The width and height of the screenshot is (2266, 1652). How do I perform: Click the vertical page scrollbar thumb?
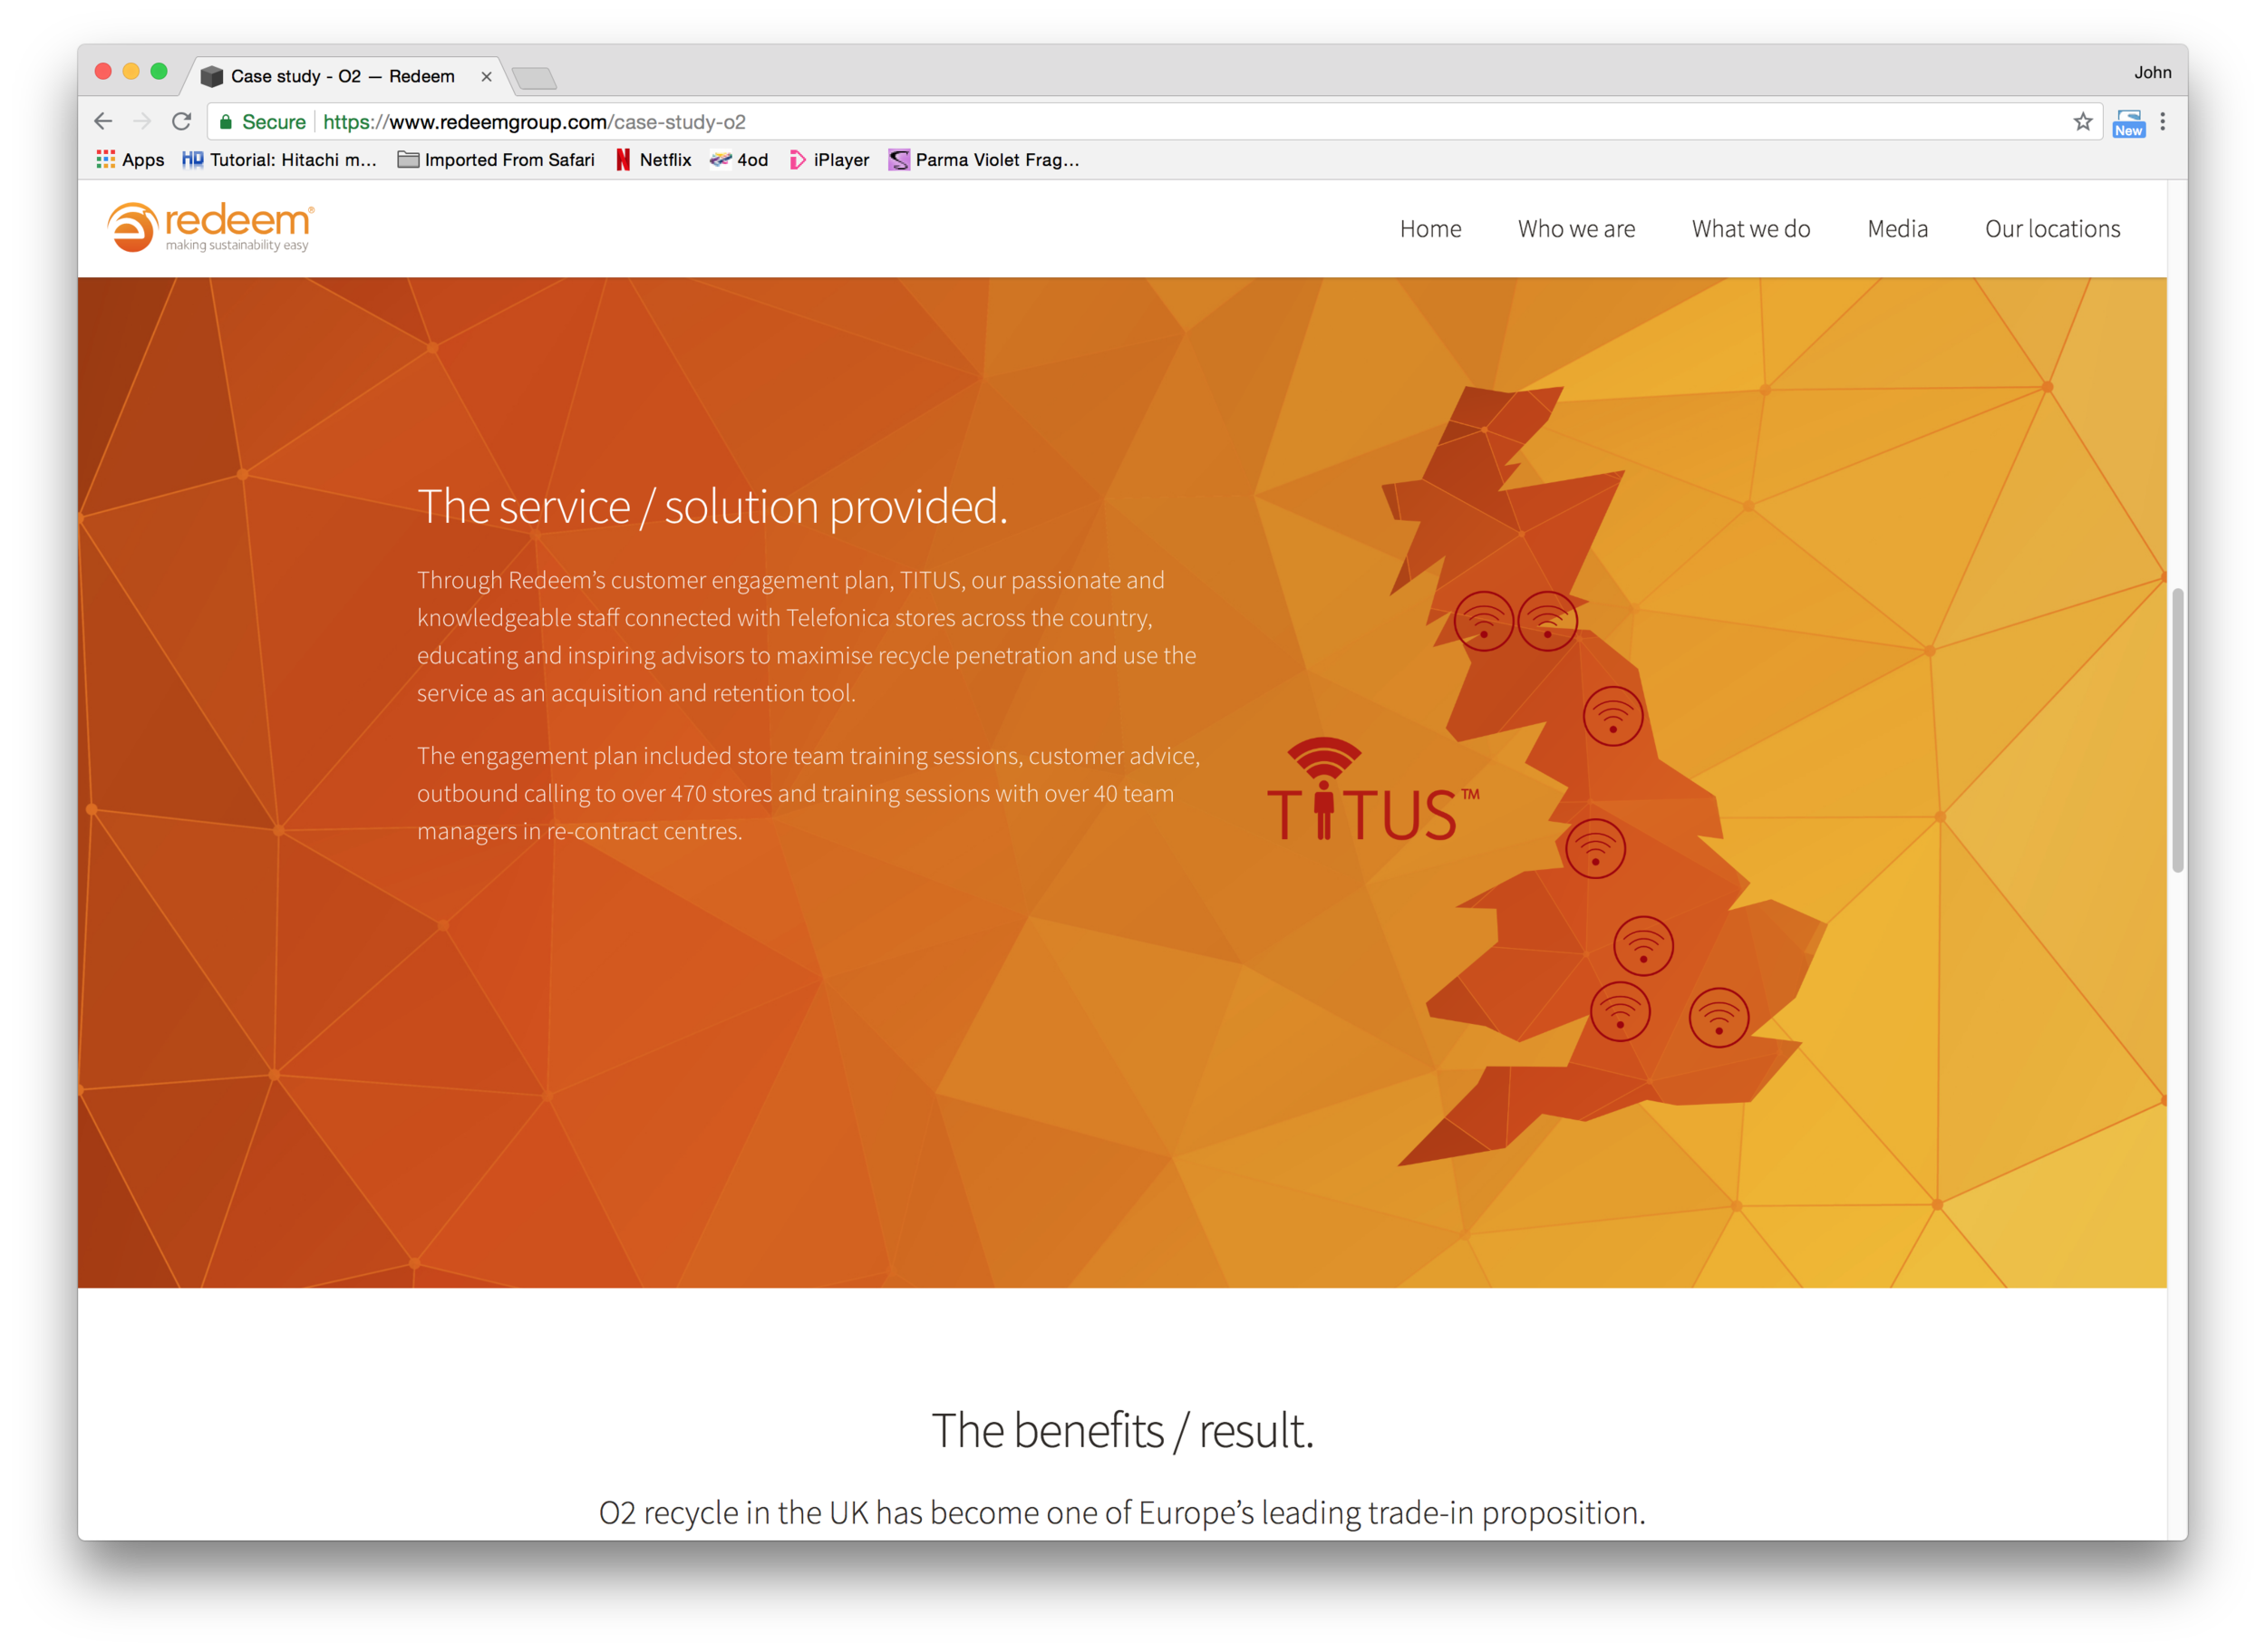[2177, 731]
